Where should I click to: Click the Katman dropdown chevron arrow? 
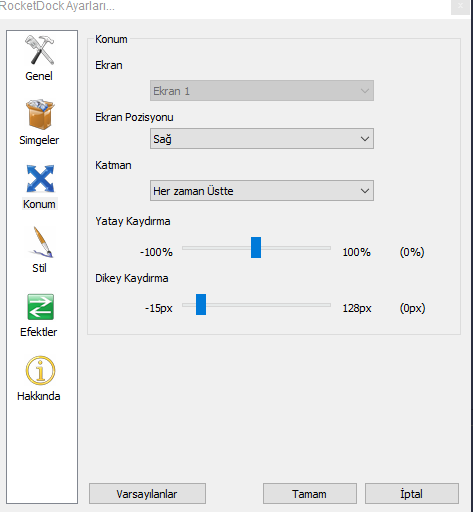[365, 191]
